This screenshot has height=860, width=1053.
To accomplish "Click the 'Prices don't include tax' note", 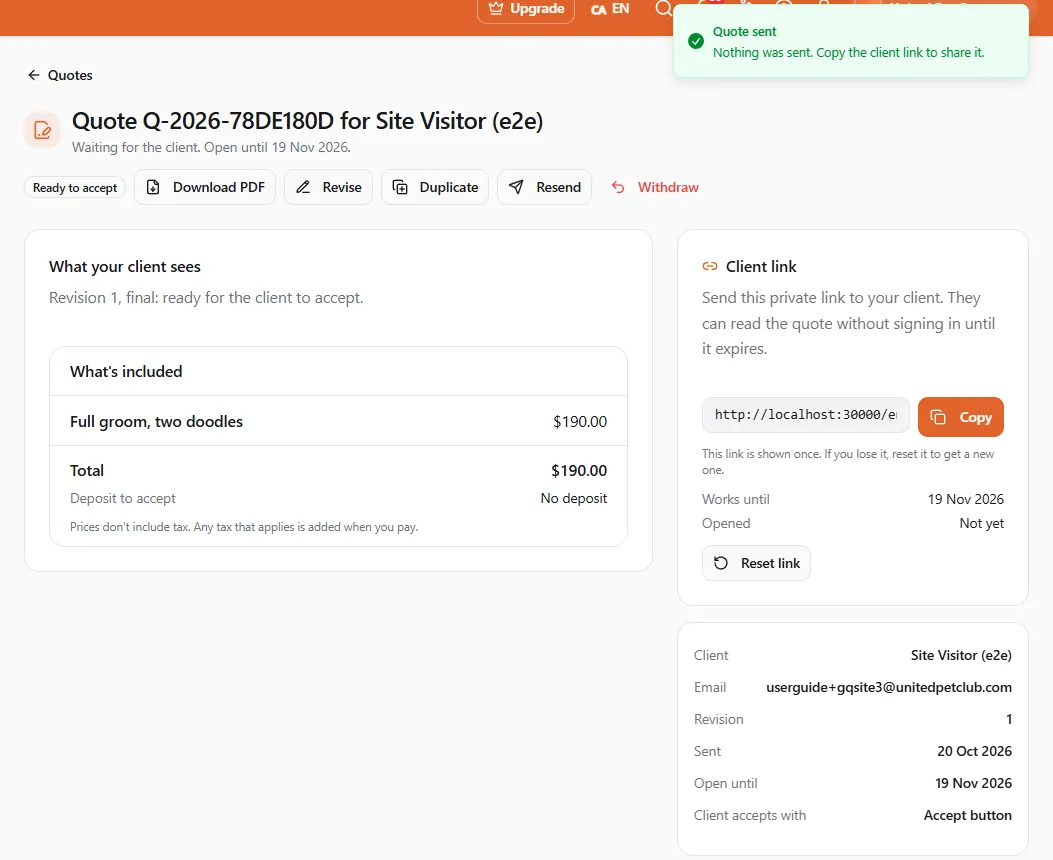I will [244, 527].
